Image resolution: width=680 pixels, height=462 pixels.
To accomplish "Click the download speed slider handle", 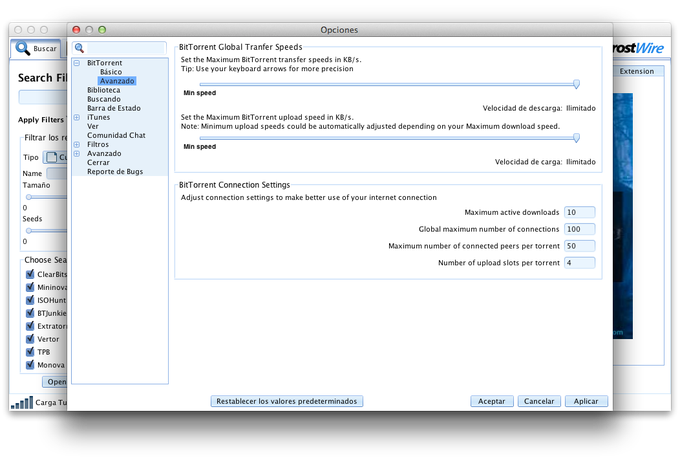I will click(576, 84).
